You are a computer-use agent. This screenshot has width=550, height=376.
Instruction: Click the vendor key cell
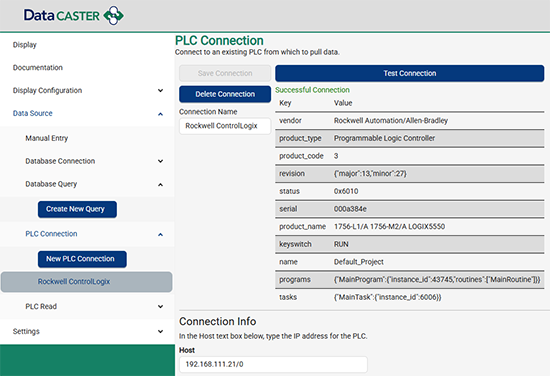coord(290,121)
